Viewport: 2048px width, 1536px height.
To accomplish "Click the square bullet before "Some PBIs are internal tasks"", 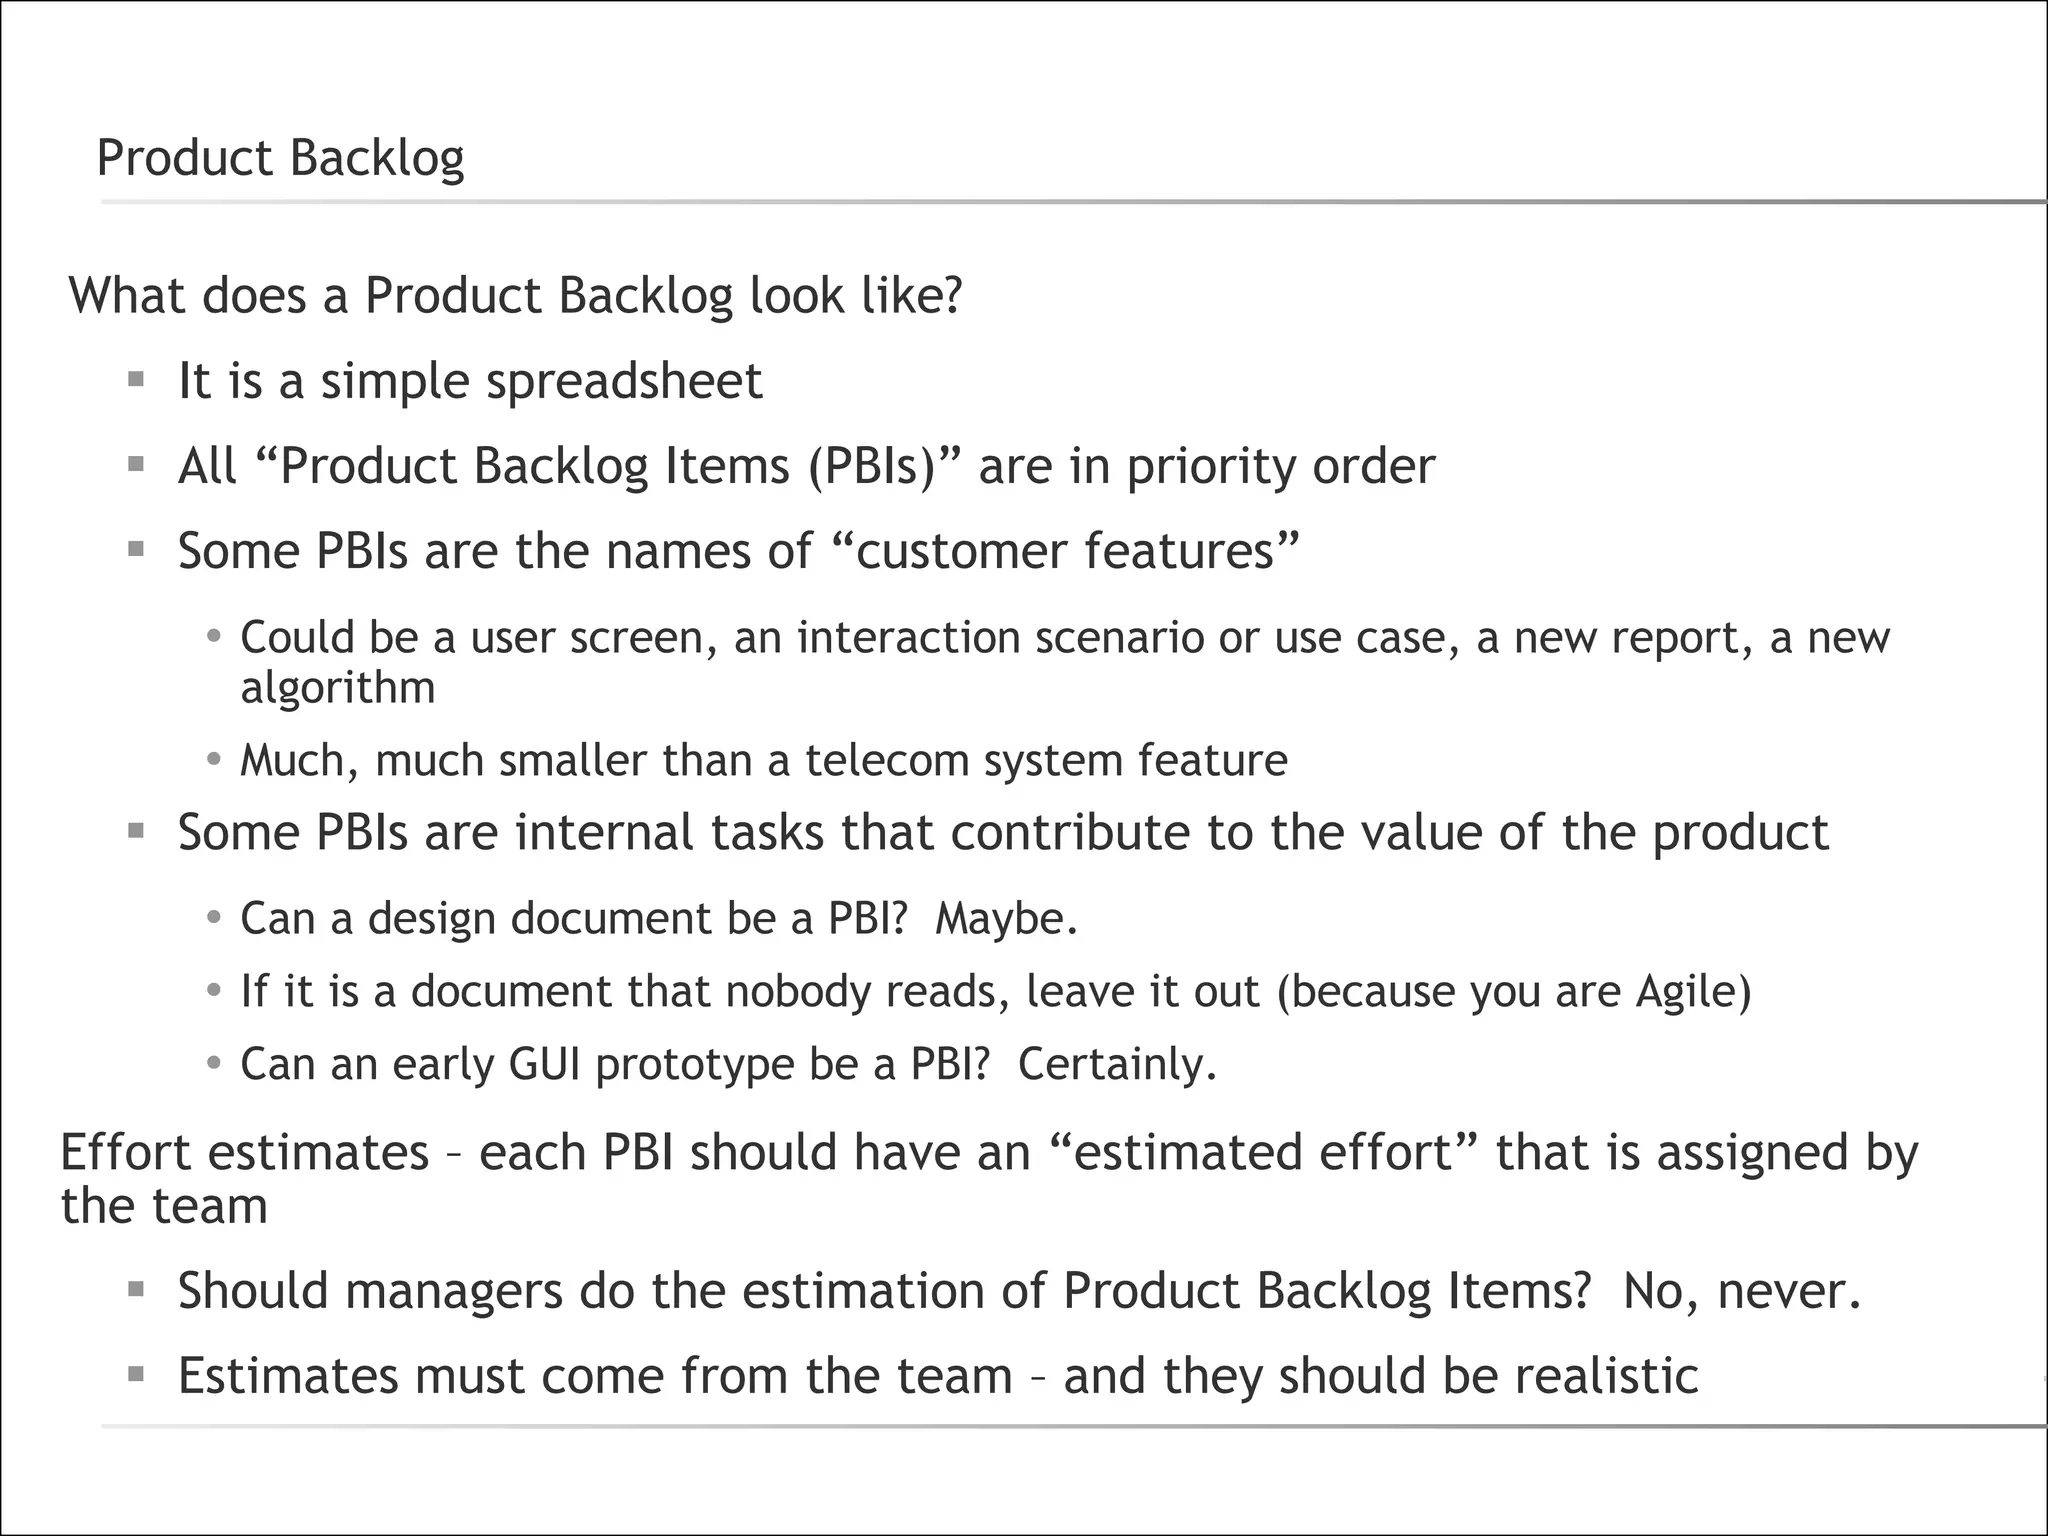I will point(137,831).
